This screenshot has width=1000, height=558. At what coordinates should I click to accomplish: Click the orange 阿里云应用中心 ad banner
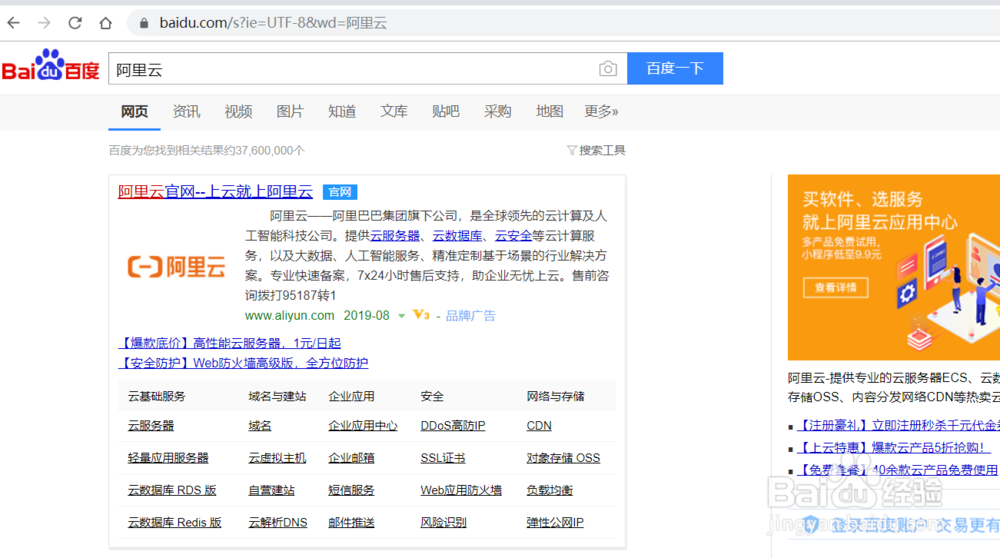click(893, 267)
